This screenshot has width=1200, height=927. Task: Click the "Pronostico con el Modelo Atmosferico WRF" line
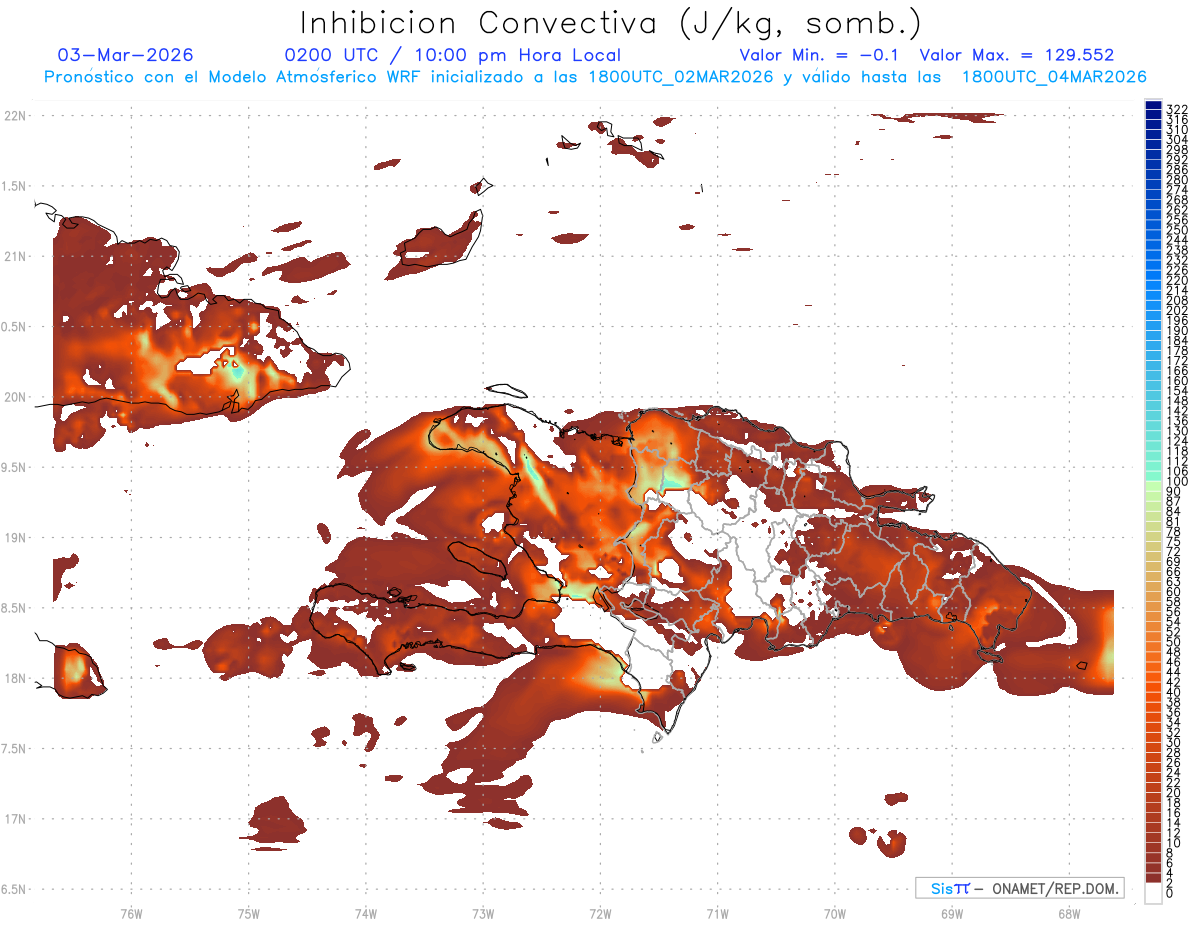pos(595,77)
